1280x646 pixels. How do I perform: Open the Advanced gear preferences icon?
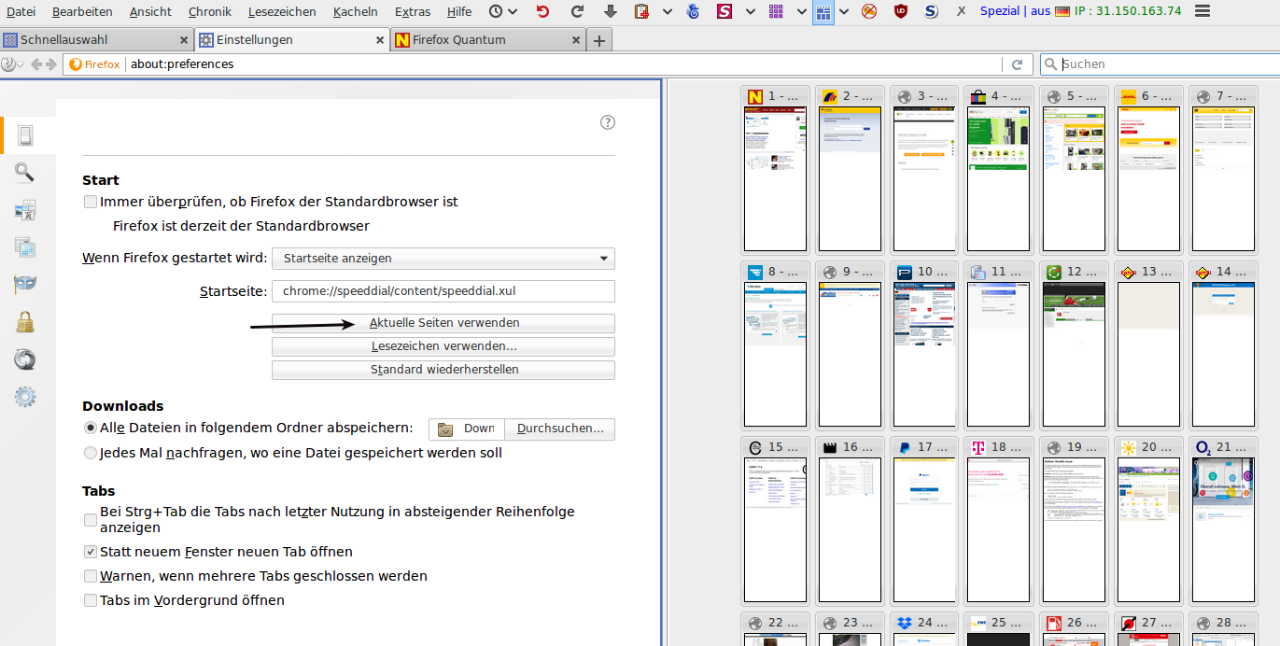[25, 397]
